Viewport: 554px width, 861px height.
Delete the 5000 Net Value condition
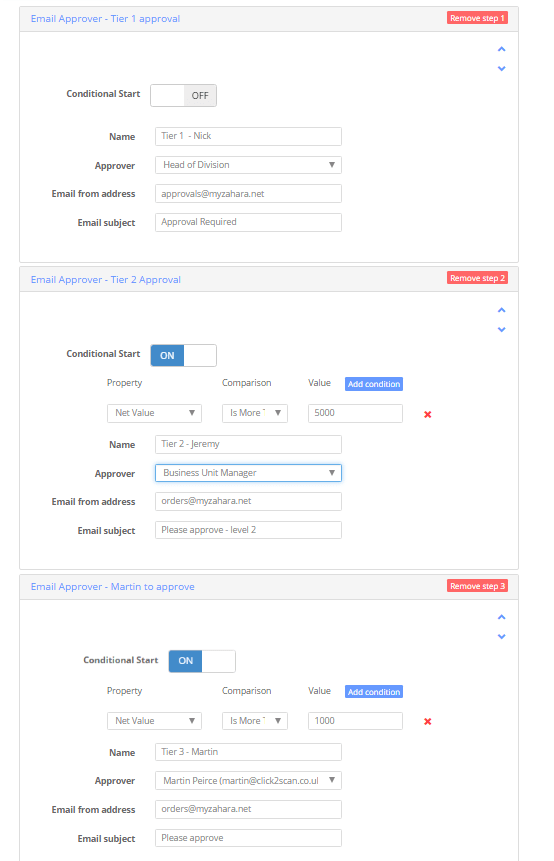point(427,414)
